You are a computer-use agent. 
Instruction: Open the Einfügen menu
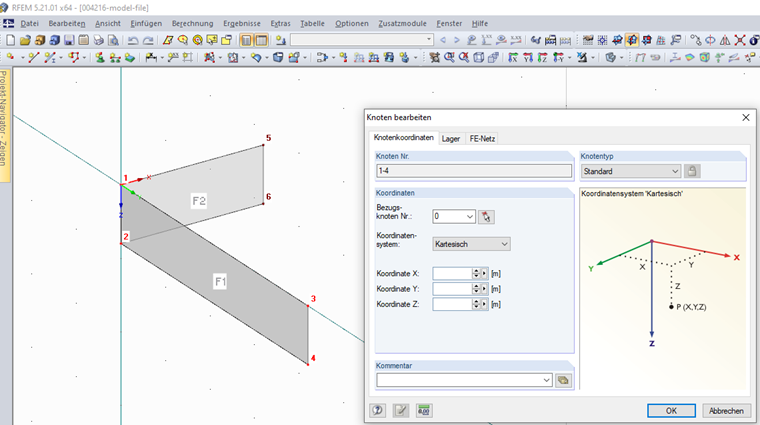coord(146,23)
